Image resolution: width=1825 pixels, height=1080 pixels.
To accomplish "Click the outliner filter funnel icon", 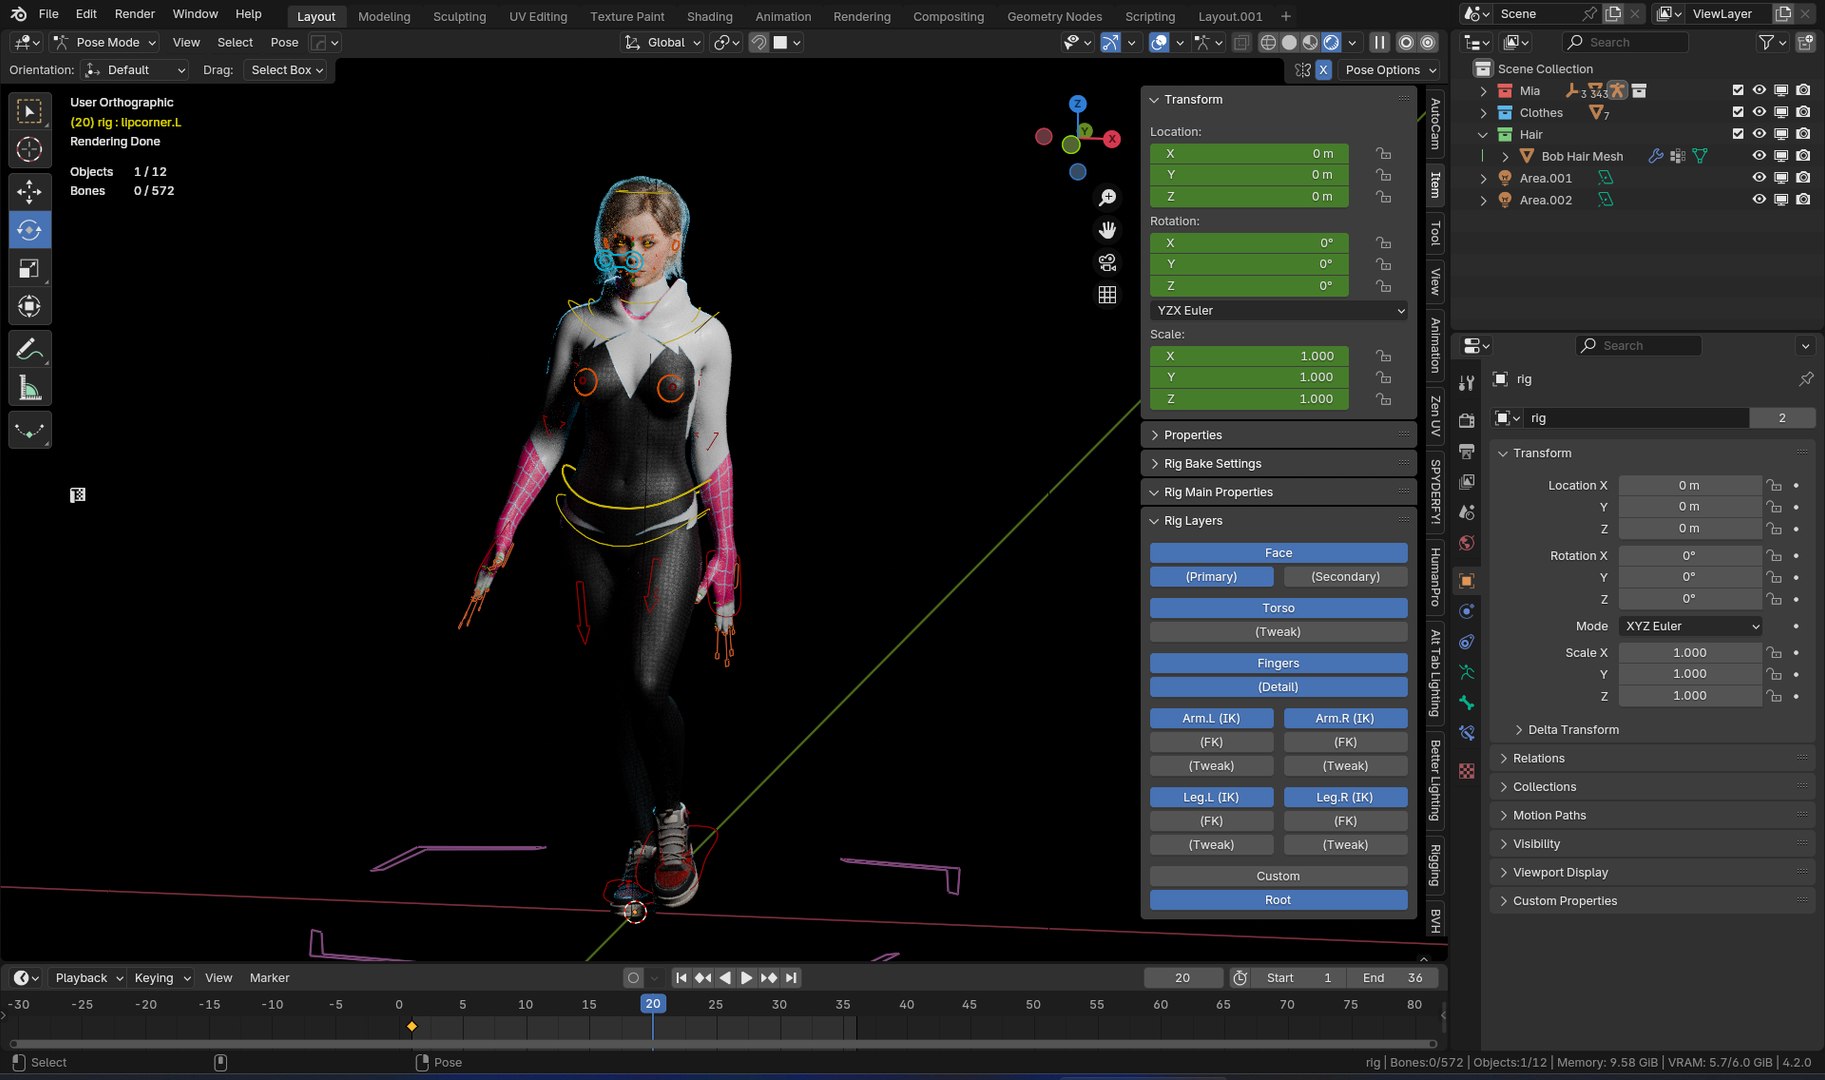I will pyautogui.click(x=1767, y=42).
